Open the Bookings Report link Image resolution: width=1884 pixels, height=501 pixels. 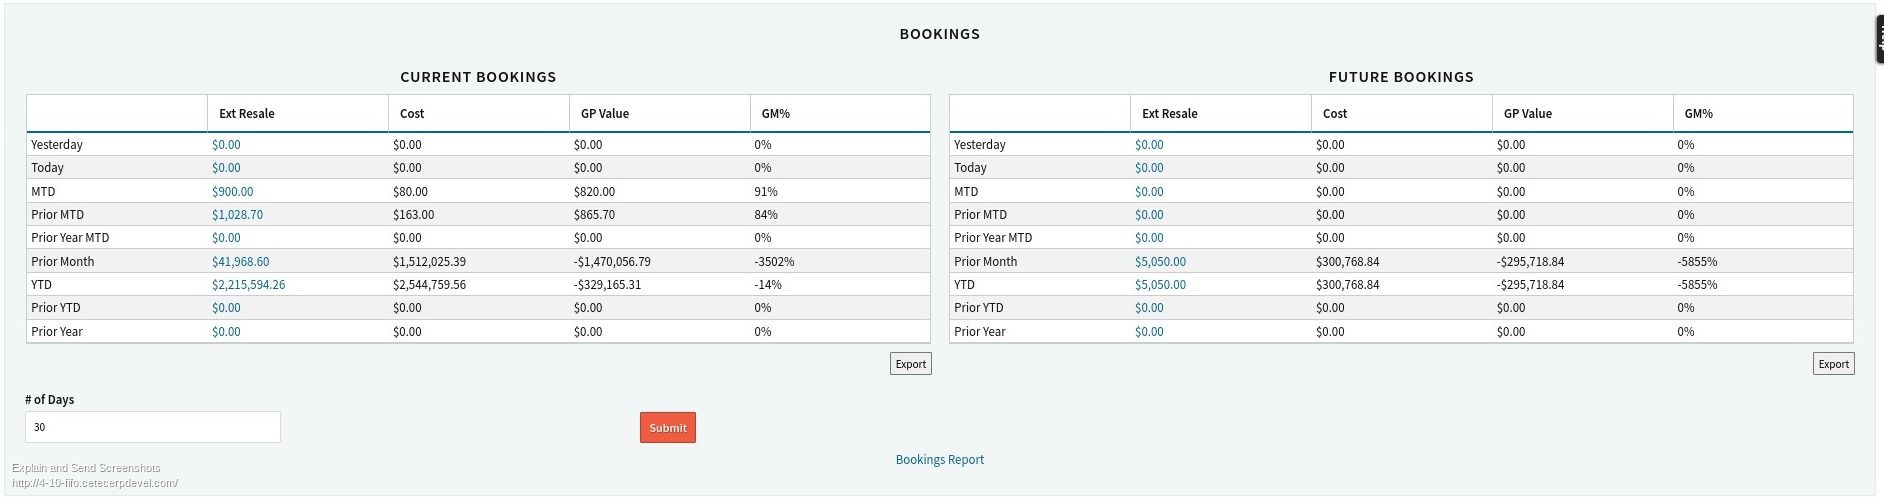[939, 460]
